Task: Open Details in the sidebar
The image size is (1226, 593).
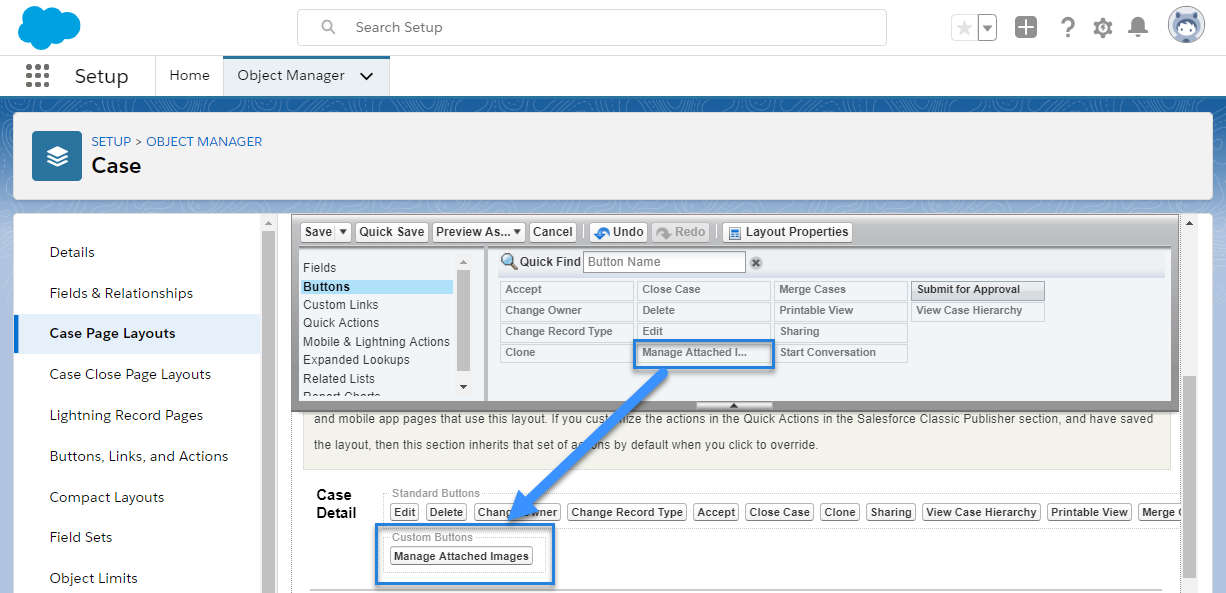Action: [x=72, y=252]
